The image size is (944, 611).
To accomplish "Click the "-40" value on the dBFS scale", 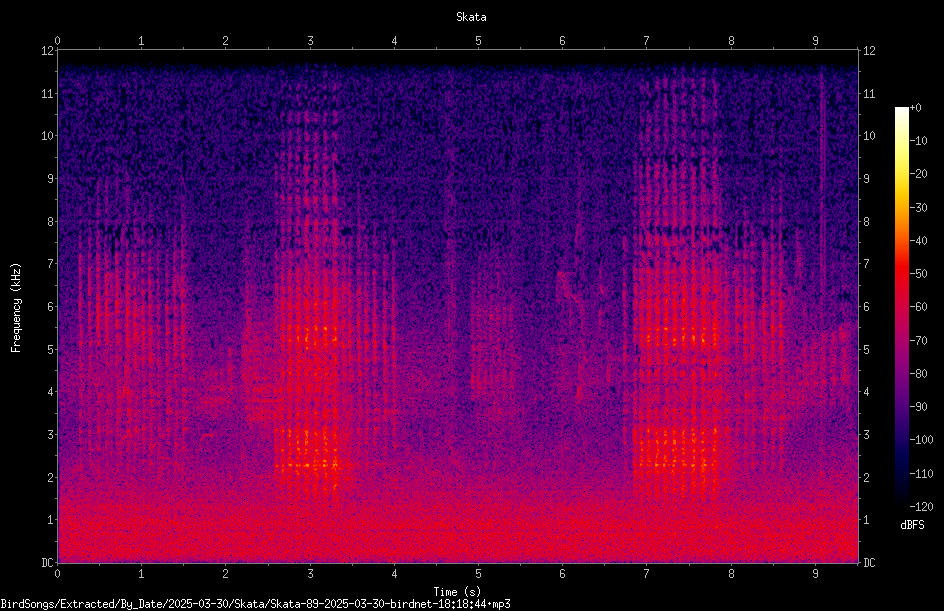I will [x=918, y=241].
